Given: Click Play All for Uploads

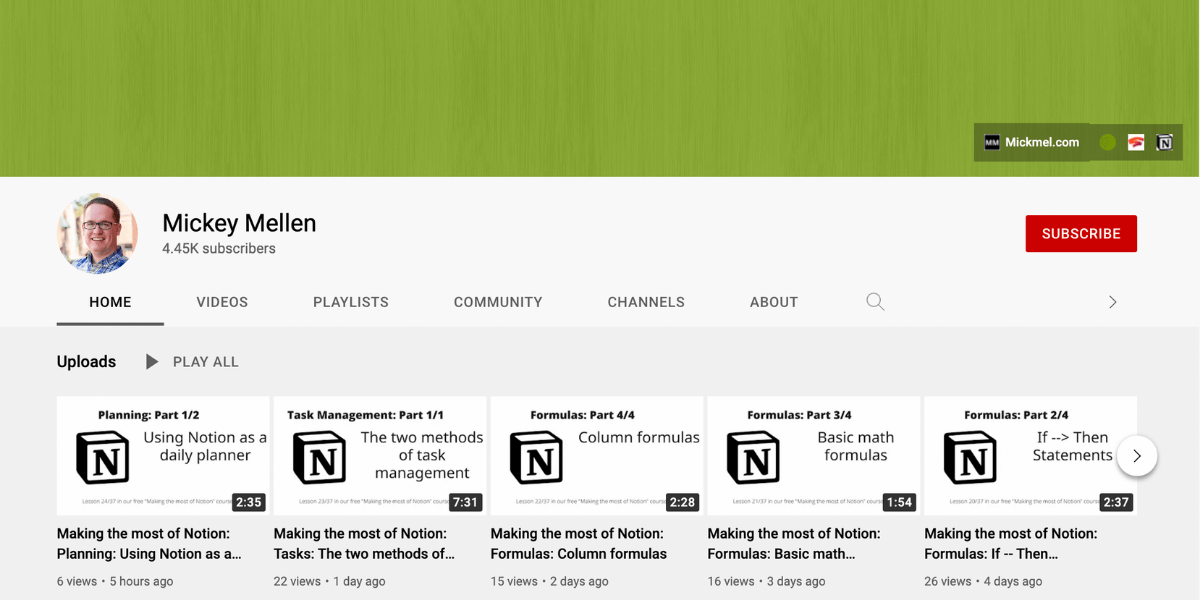Looking at the screenshot, I should point(192,362).
